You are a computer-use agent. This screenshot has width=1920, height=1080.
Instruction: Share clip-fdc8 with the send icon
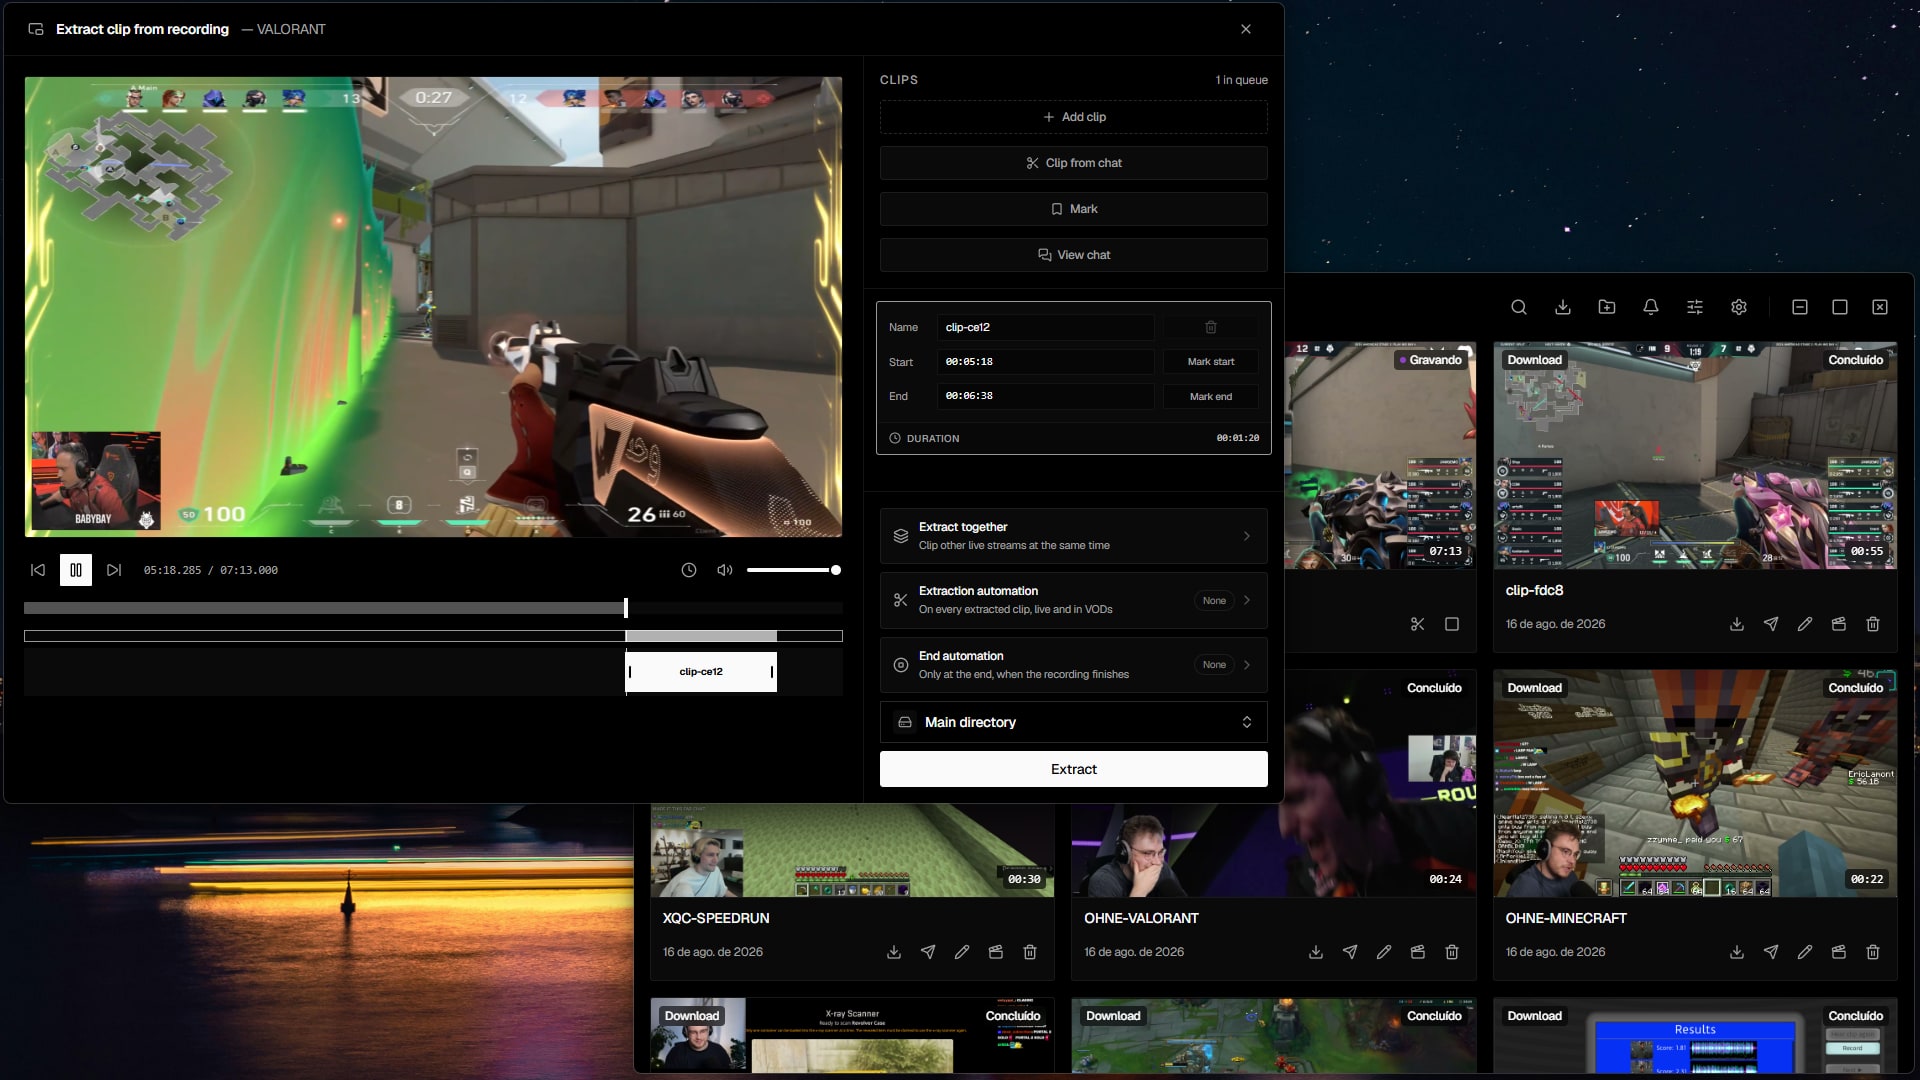[x=1771, y=624]
